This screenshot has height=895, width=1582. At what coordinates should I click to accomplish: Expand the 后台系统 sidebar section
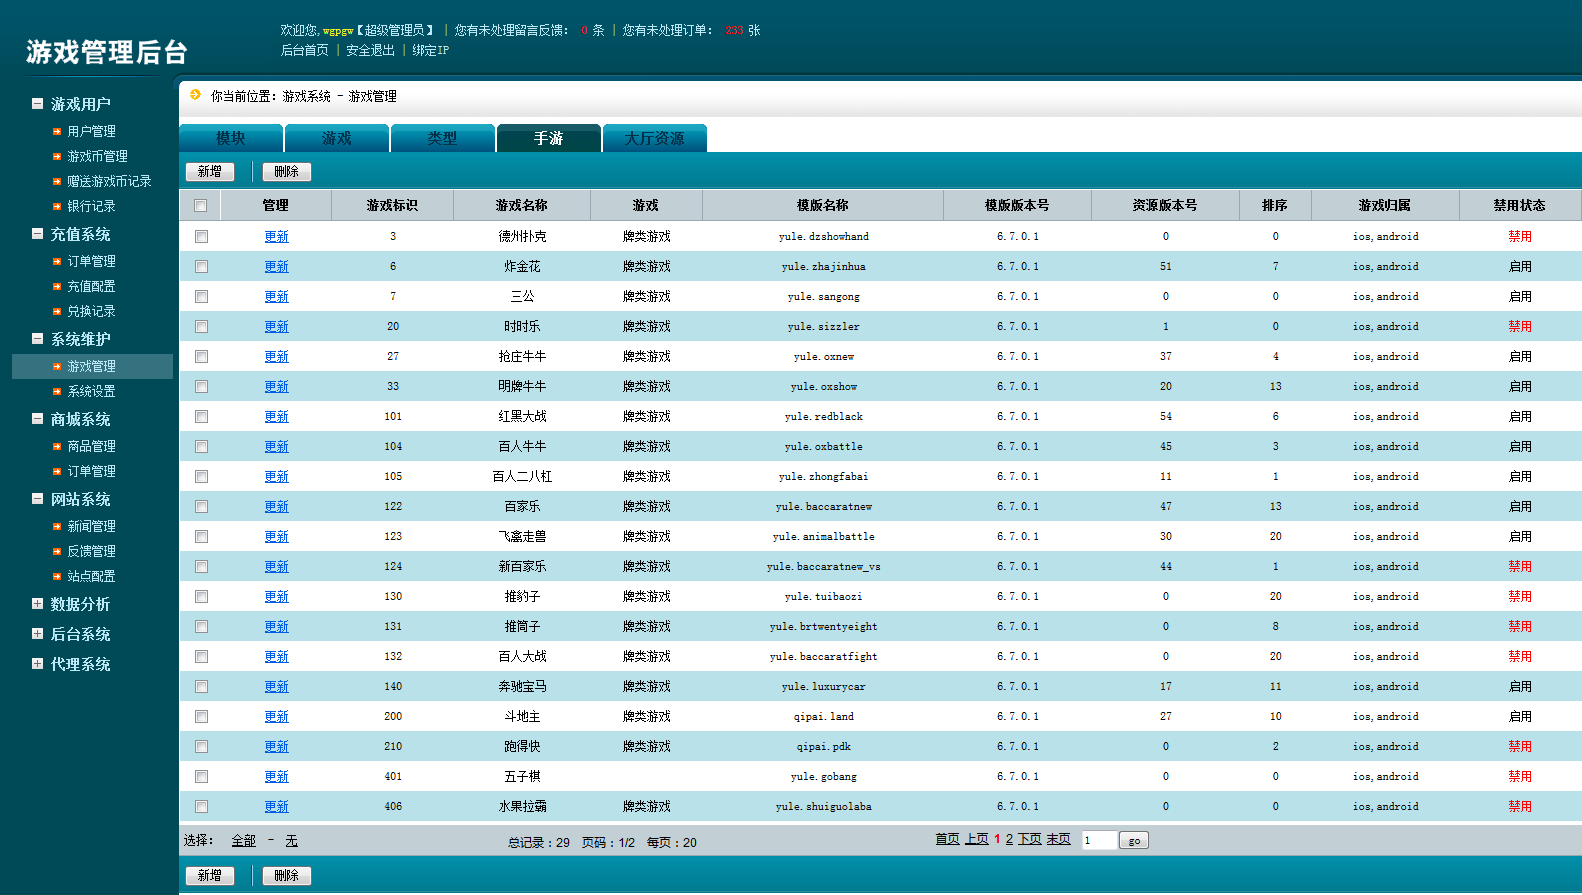[37, 634]
